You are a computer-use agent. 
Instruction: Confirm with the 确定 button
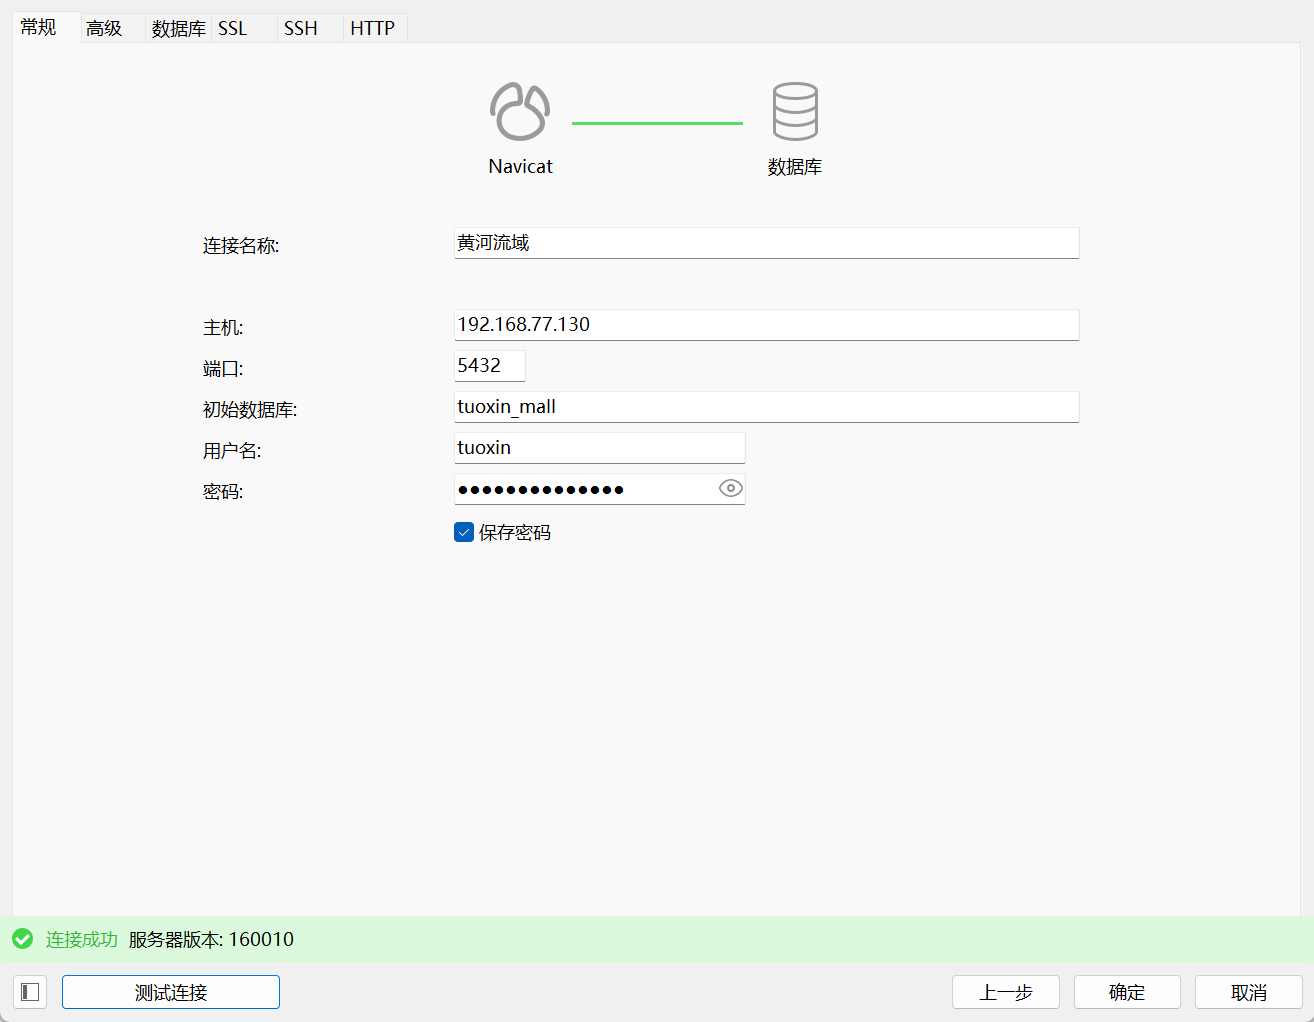pyautogui.click(x=1127, y=992)
